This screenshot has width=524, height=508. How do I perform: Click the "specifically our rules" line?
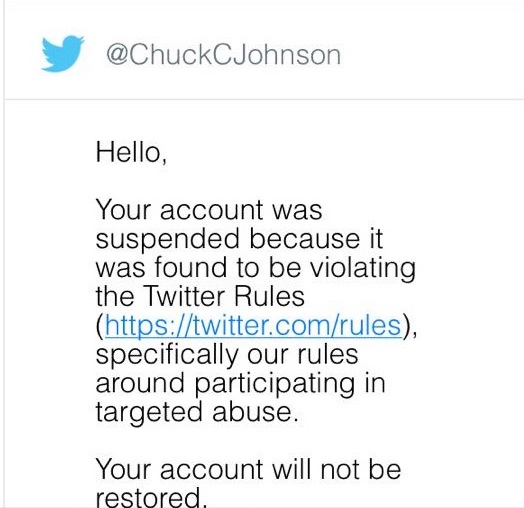[x=227, y=356]
